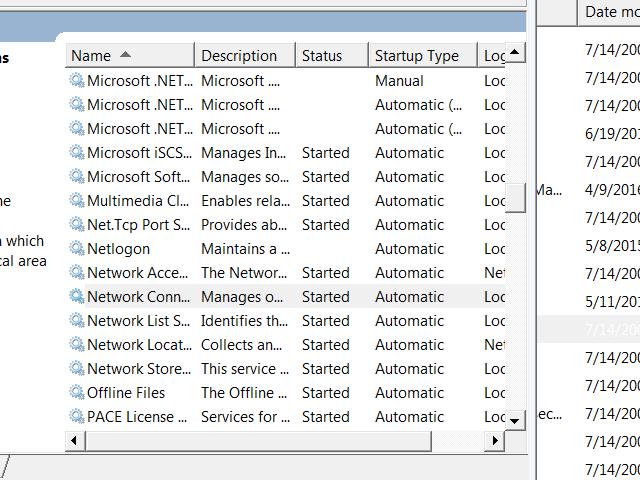Click the 6/19/201 date in Explorer window
The height and width of the screenshot is (480, 640).
click(612, 133)
